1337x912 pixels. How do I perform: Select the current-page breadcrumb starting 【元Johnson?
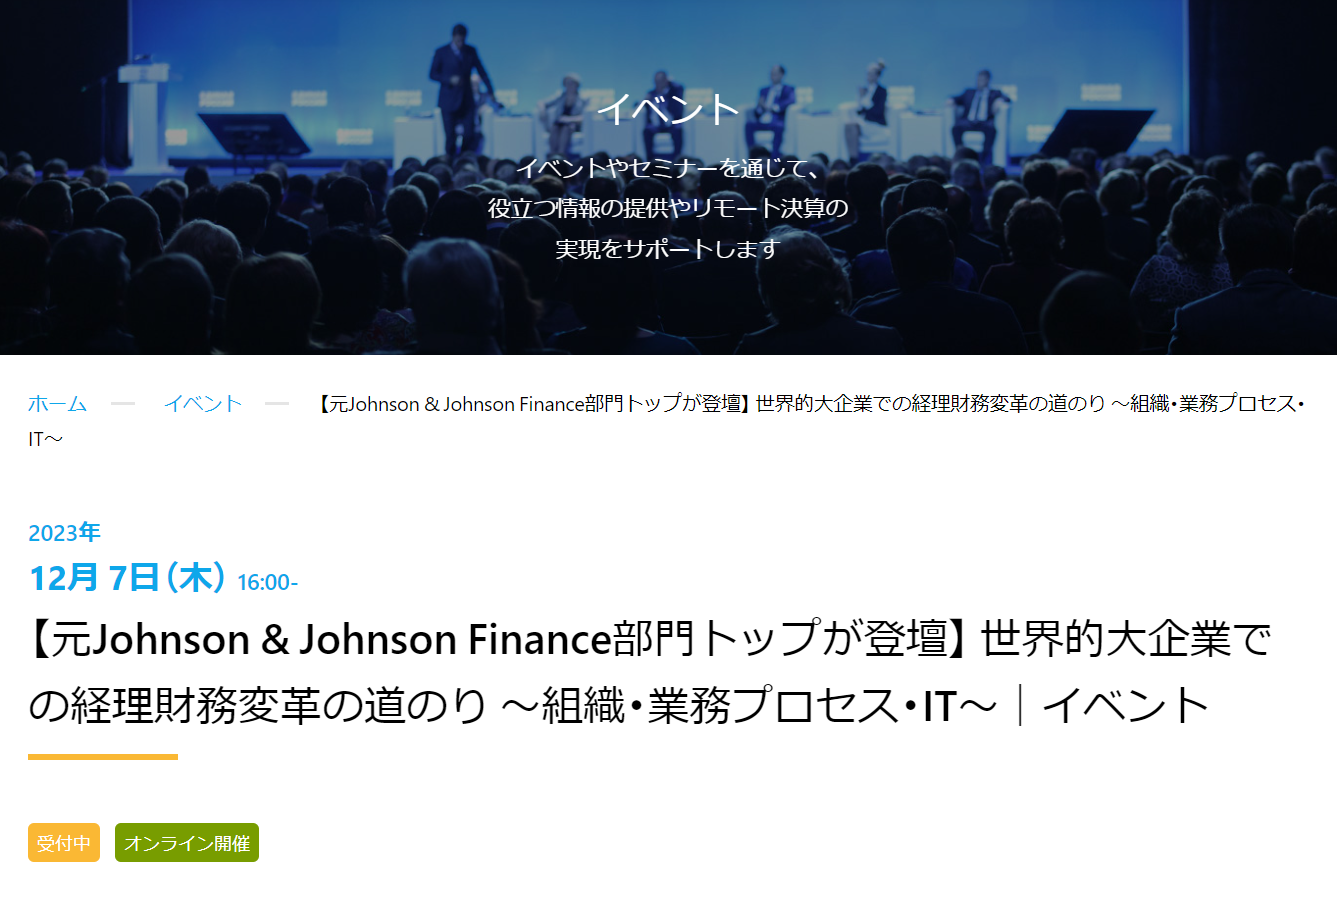click(666, 421)
